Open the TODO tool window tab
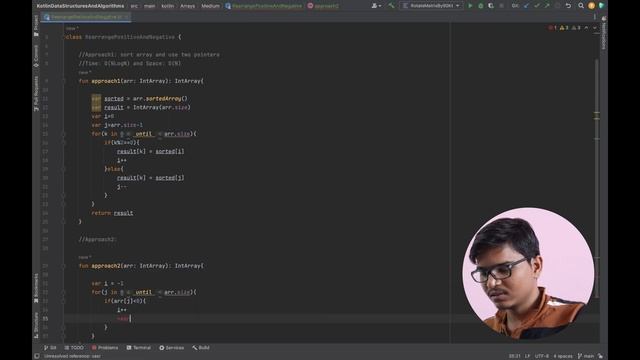The width and height of the screenshot is (640, 360). (x=74, y=348)
